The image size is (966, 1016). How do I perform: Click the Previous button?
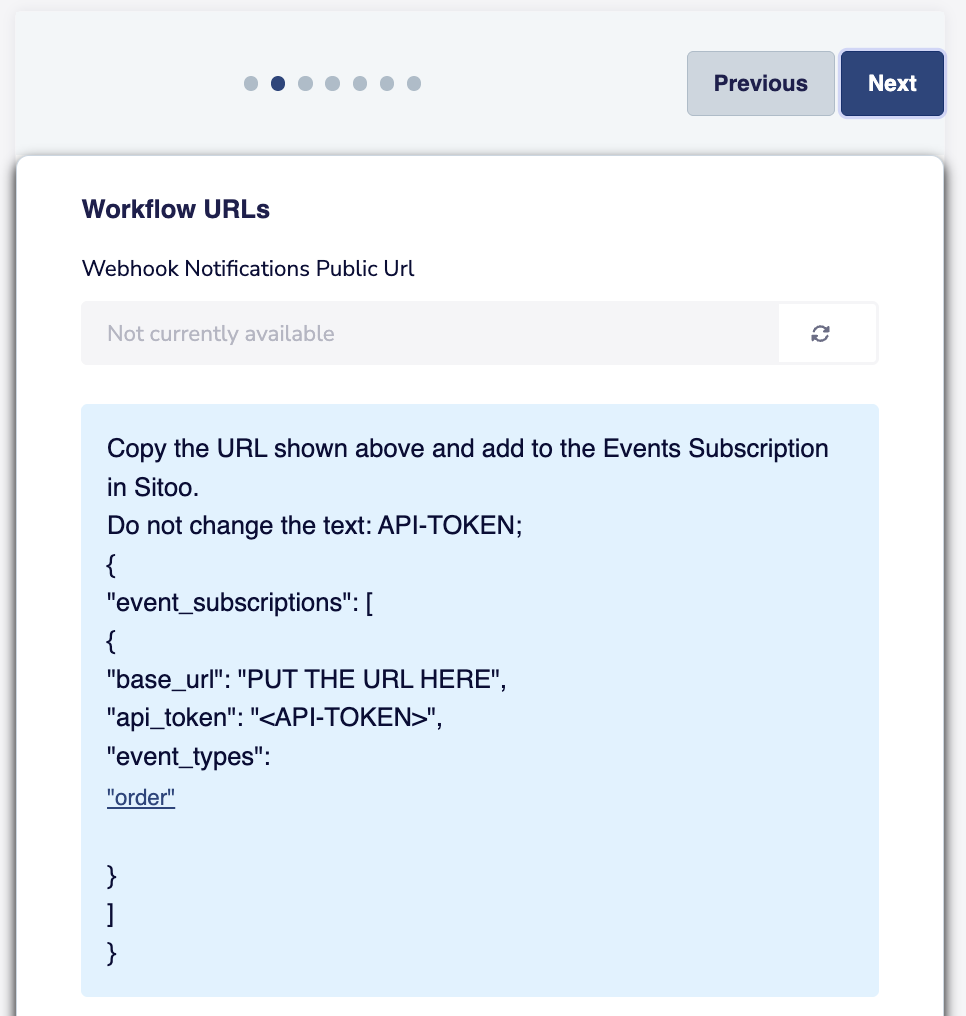click(x=761, y=84)
